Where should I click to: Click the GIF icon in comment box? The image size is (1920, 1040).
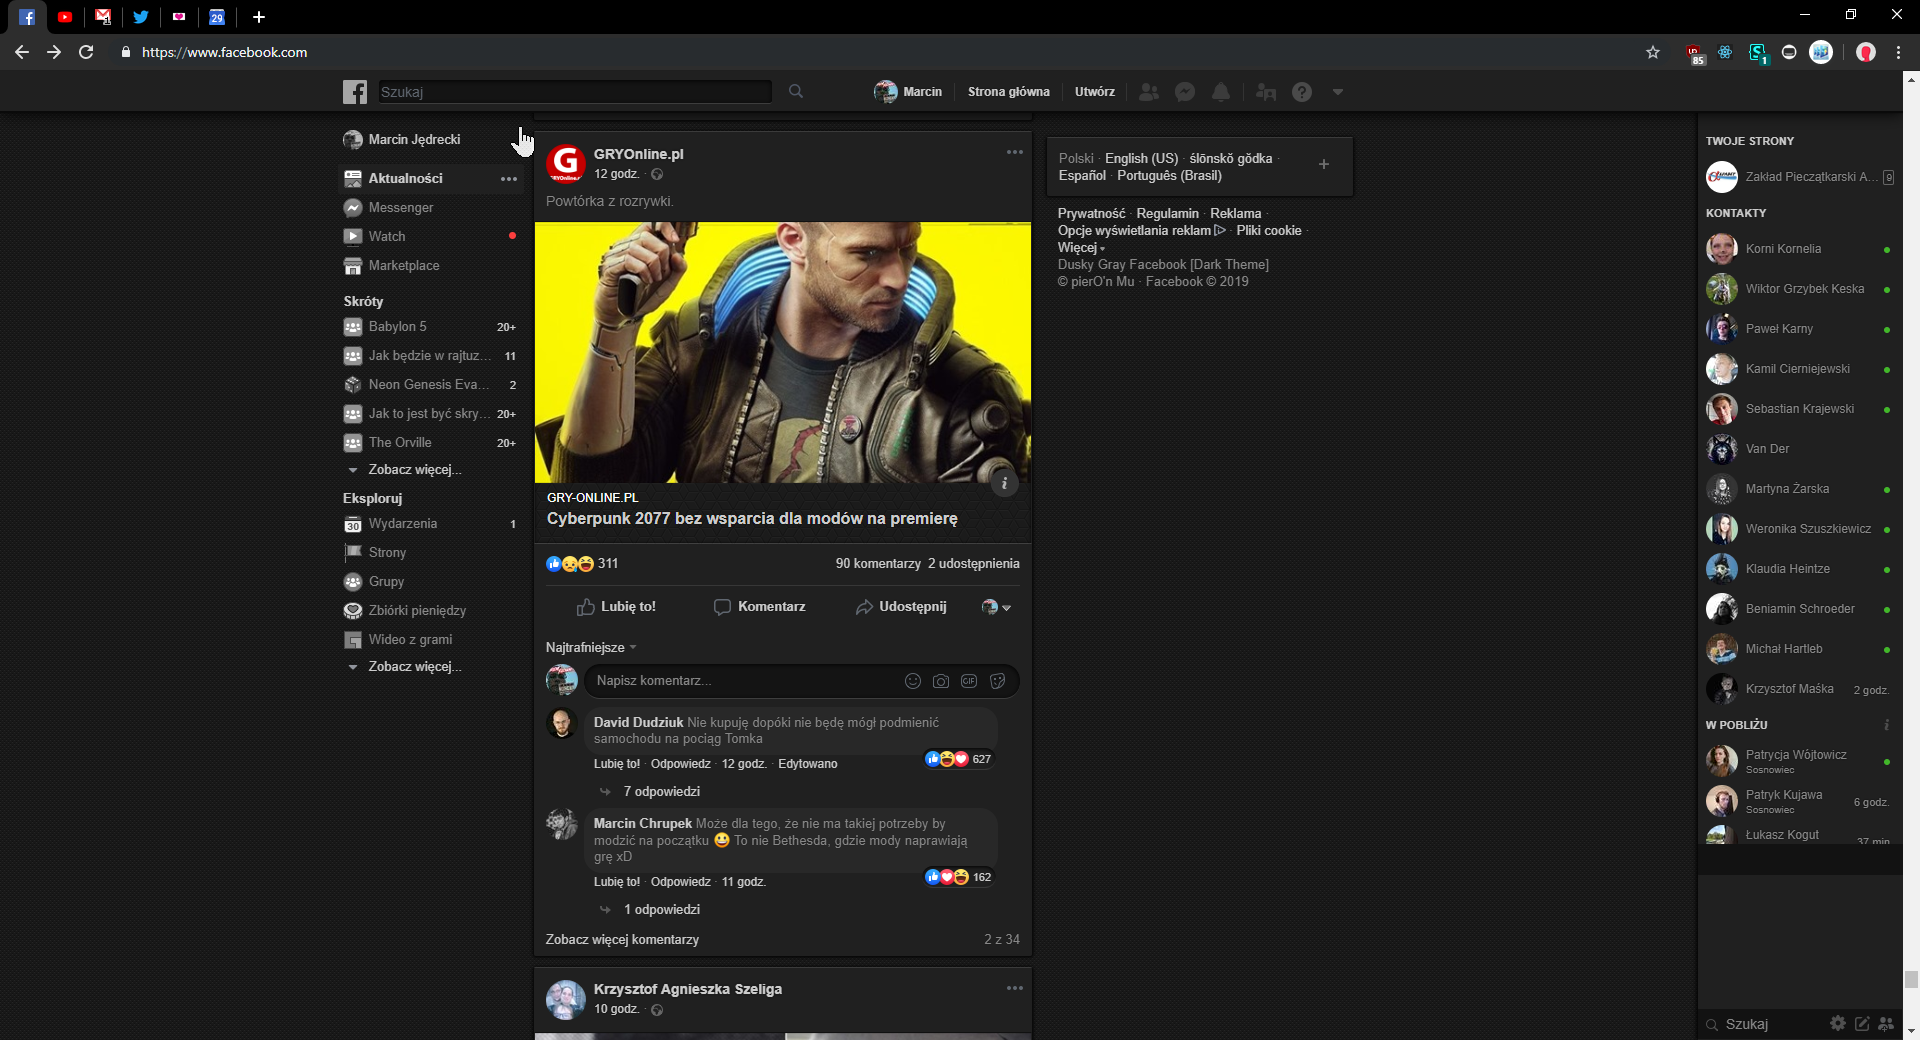[968, 681]
